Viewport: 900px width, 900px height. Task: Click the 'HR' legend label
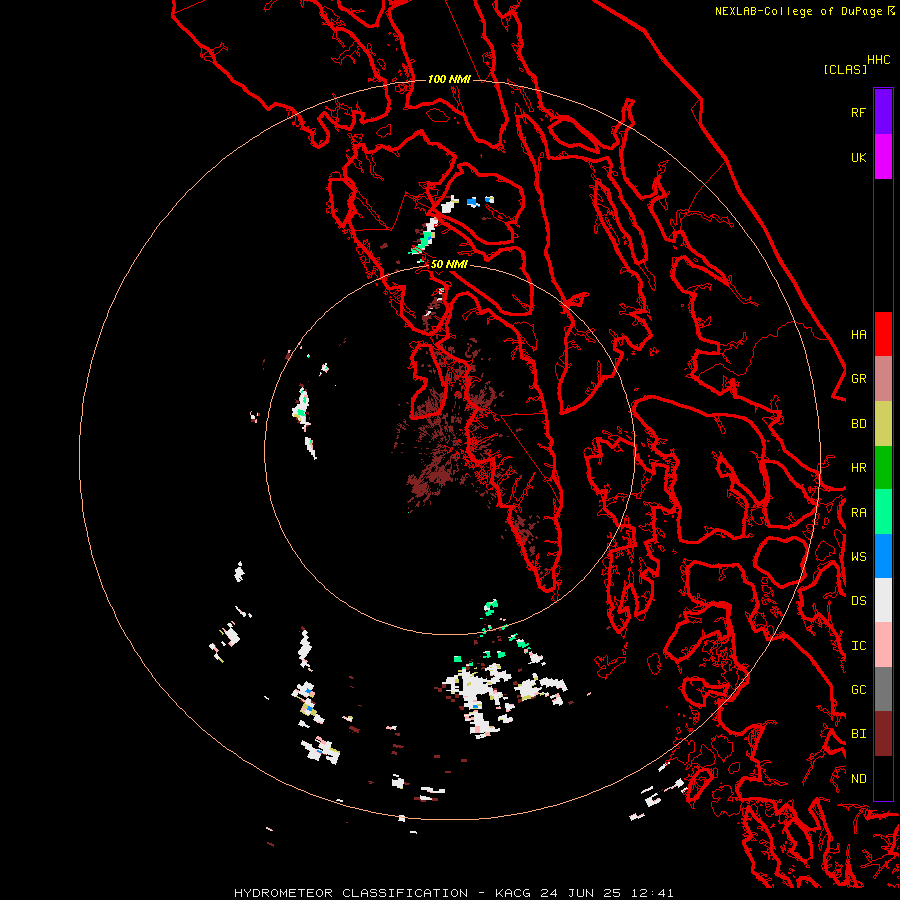858,468
